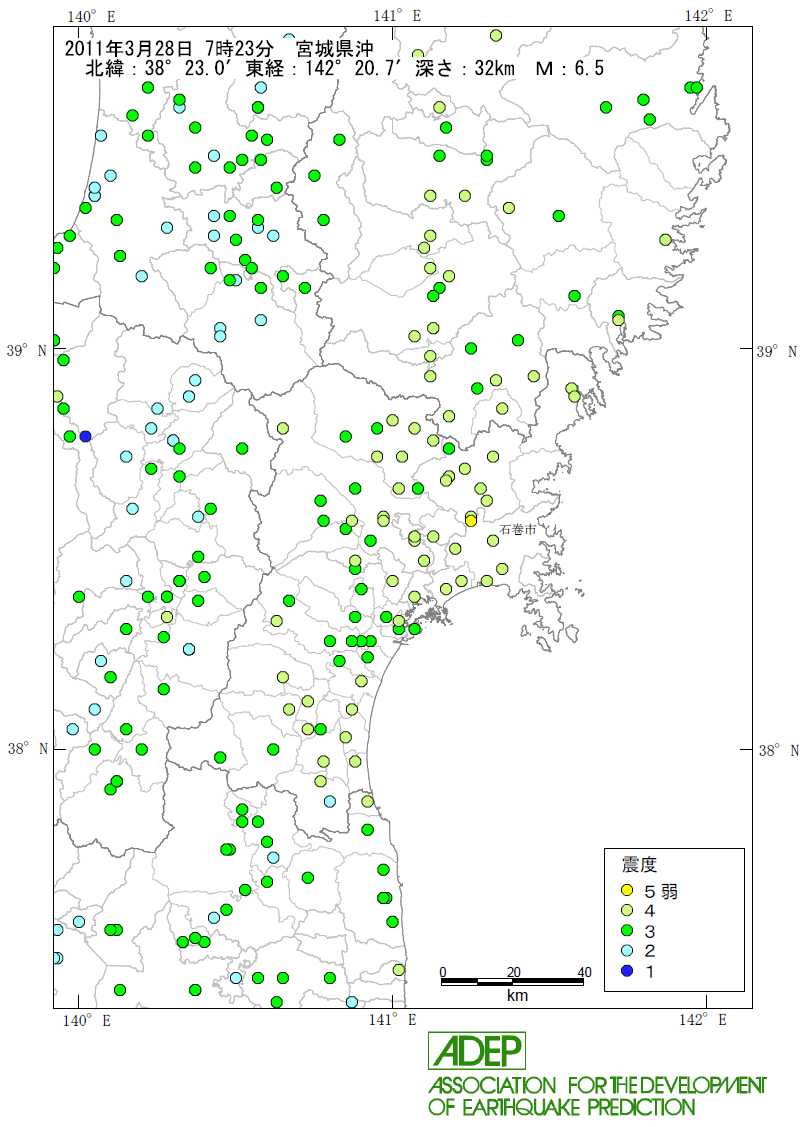Click the top 141° E longitude label
The image size is (805, 1127).
[397, 16]
